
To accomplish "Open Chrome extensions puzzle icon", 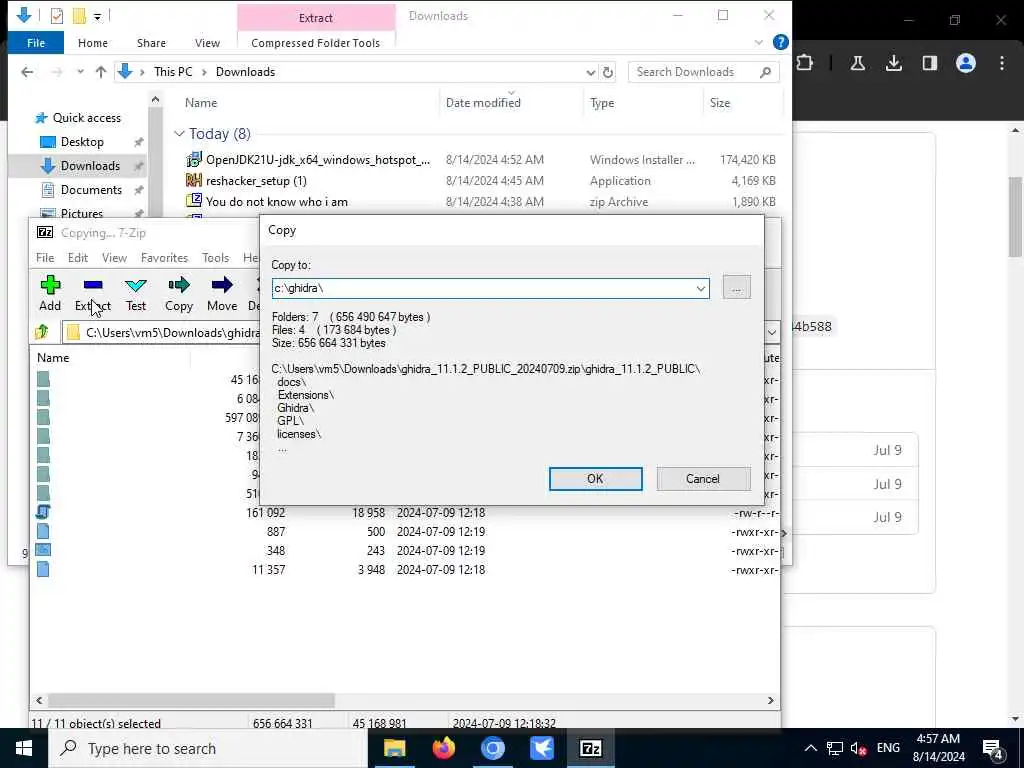I will pos(805,63).
